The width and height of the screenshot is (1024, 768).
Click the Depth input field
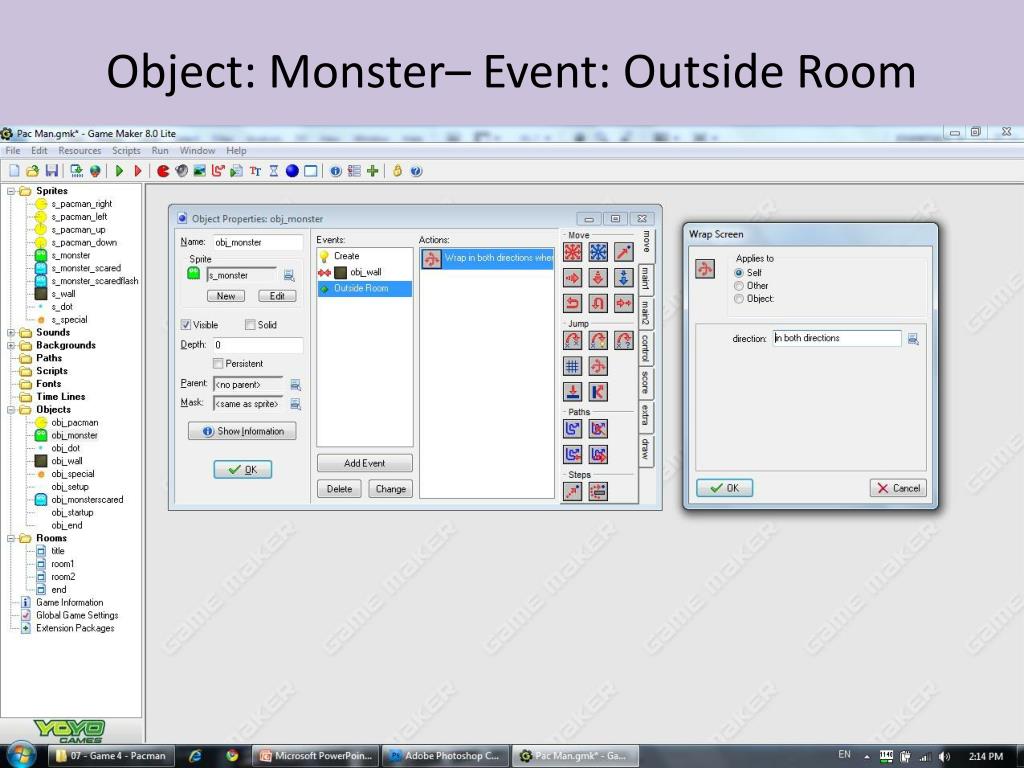point(258,345)
